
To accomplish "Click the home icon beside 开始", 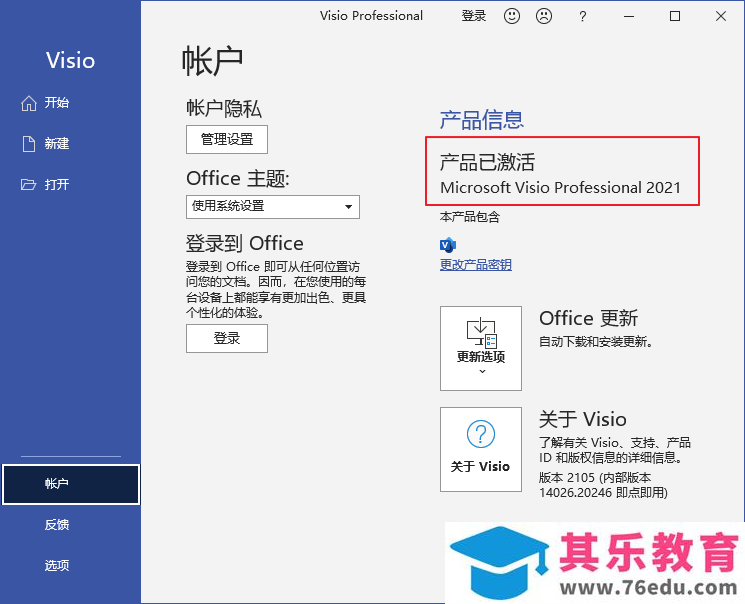I will [29, 103].
